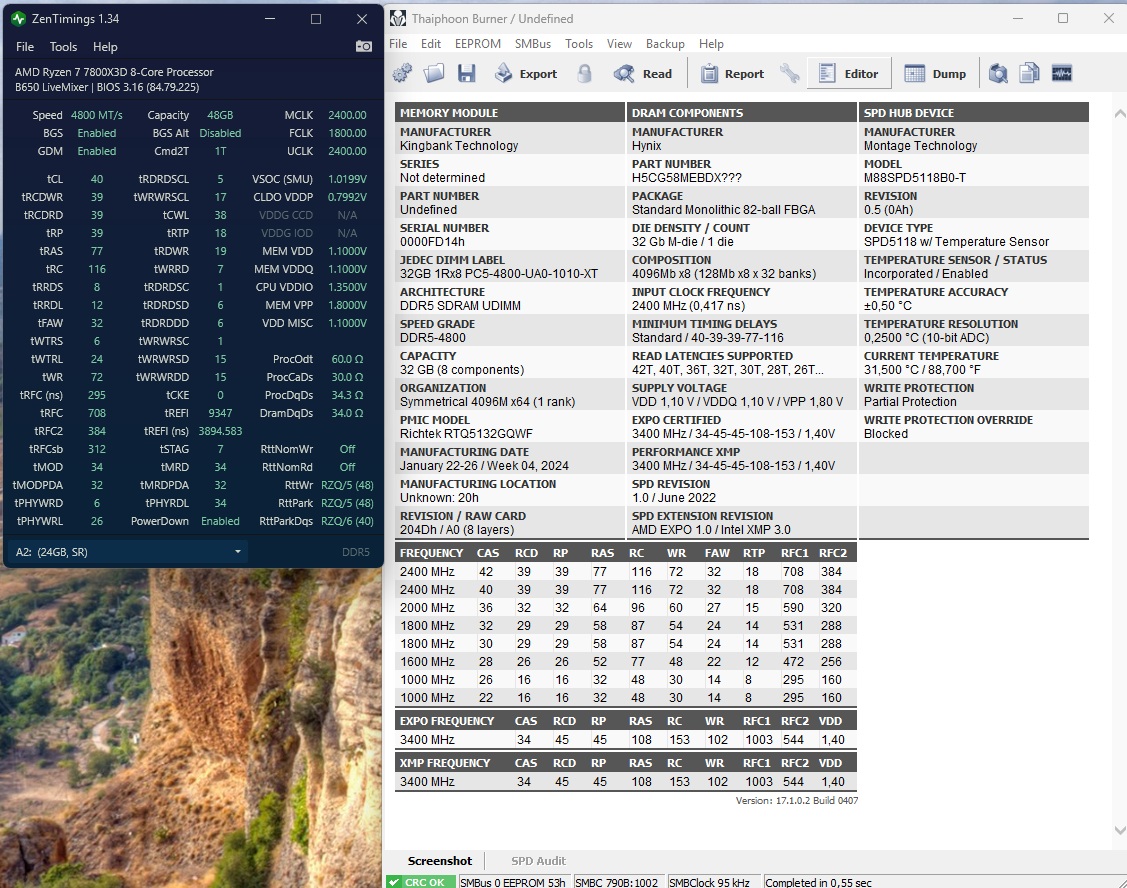
Task: Click the tCL value 40 in ZenTimings
Action: tap(96, 179)
